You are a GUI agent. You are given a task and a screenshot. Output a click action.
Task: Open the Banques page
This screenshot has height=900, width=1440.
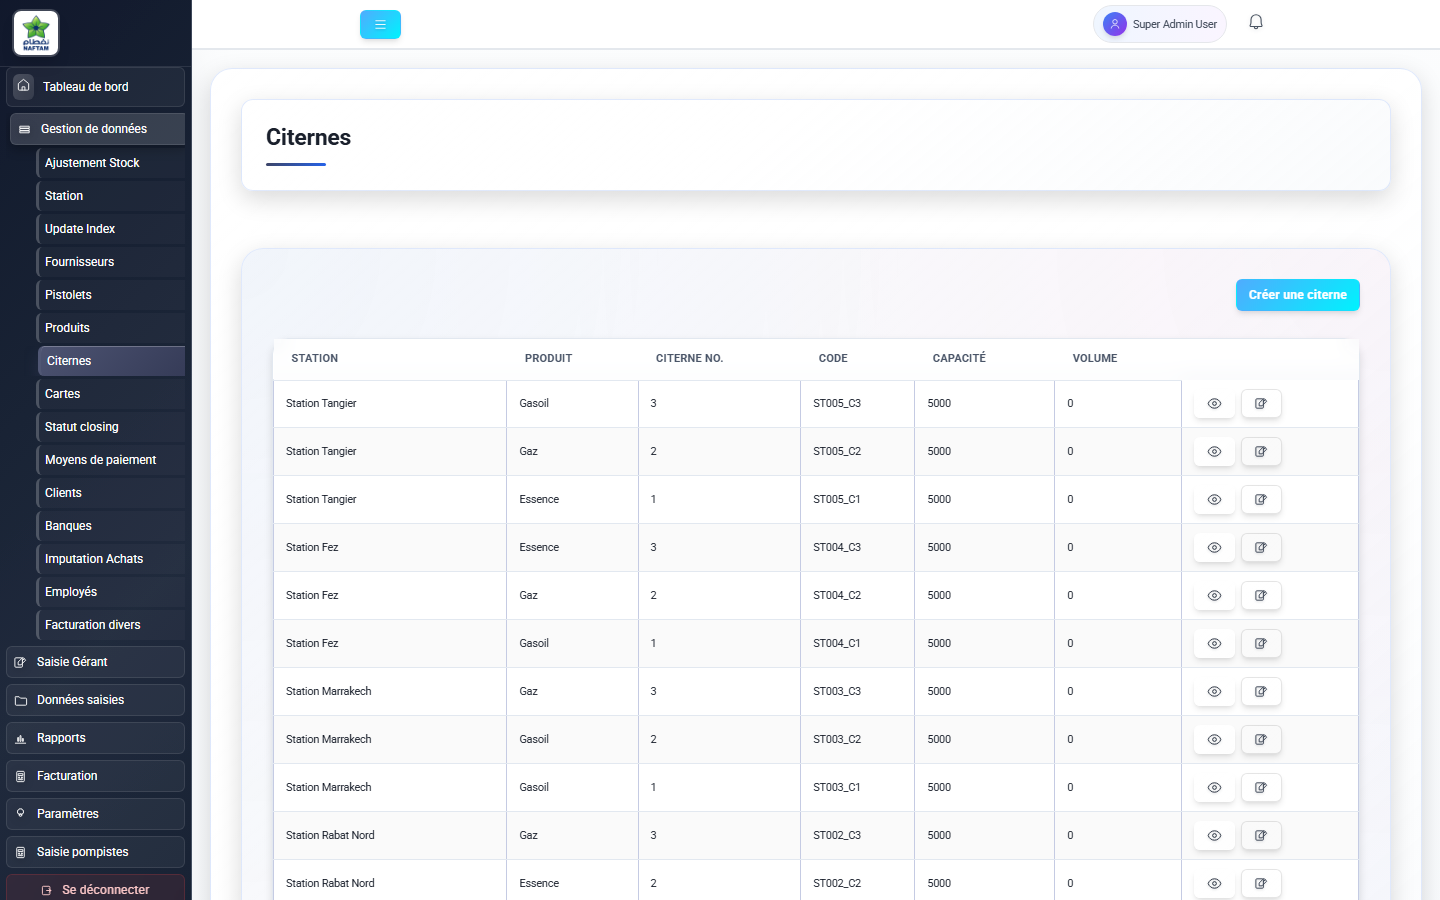pos(110,526)
